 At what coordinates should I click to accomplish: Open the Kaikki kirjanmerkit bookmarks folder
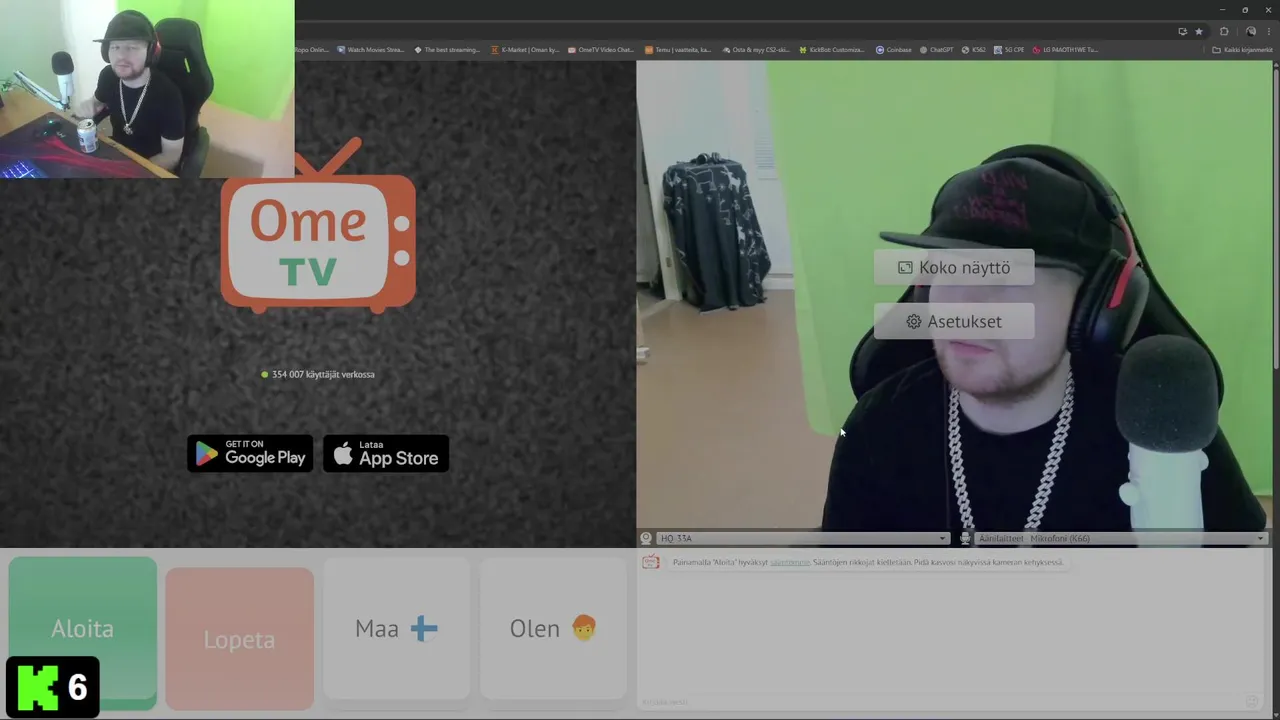pos(1243,49)
